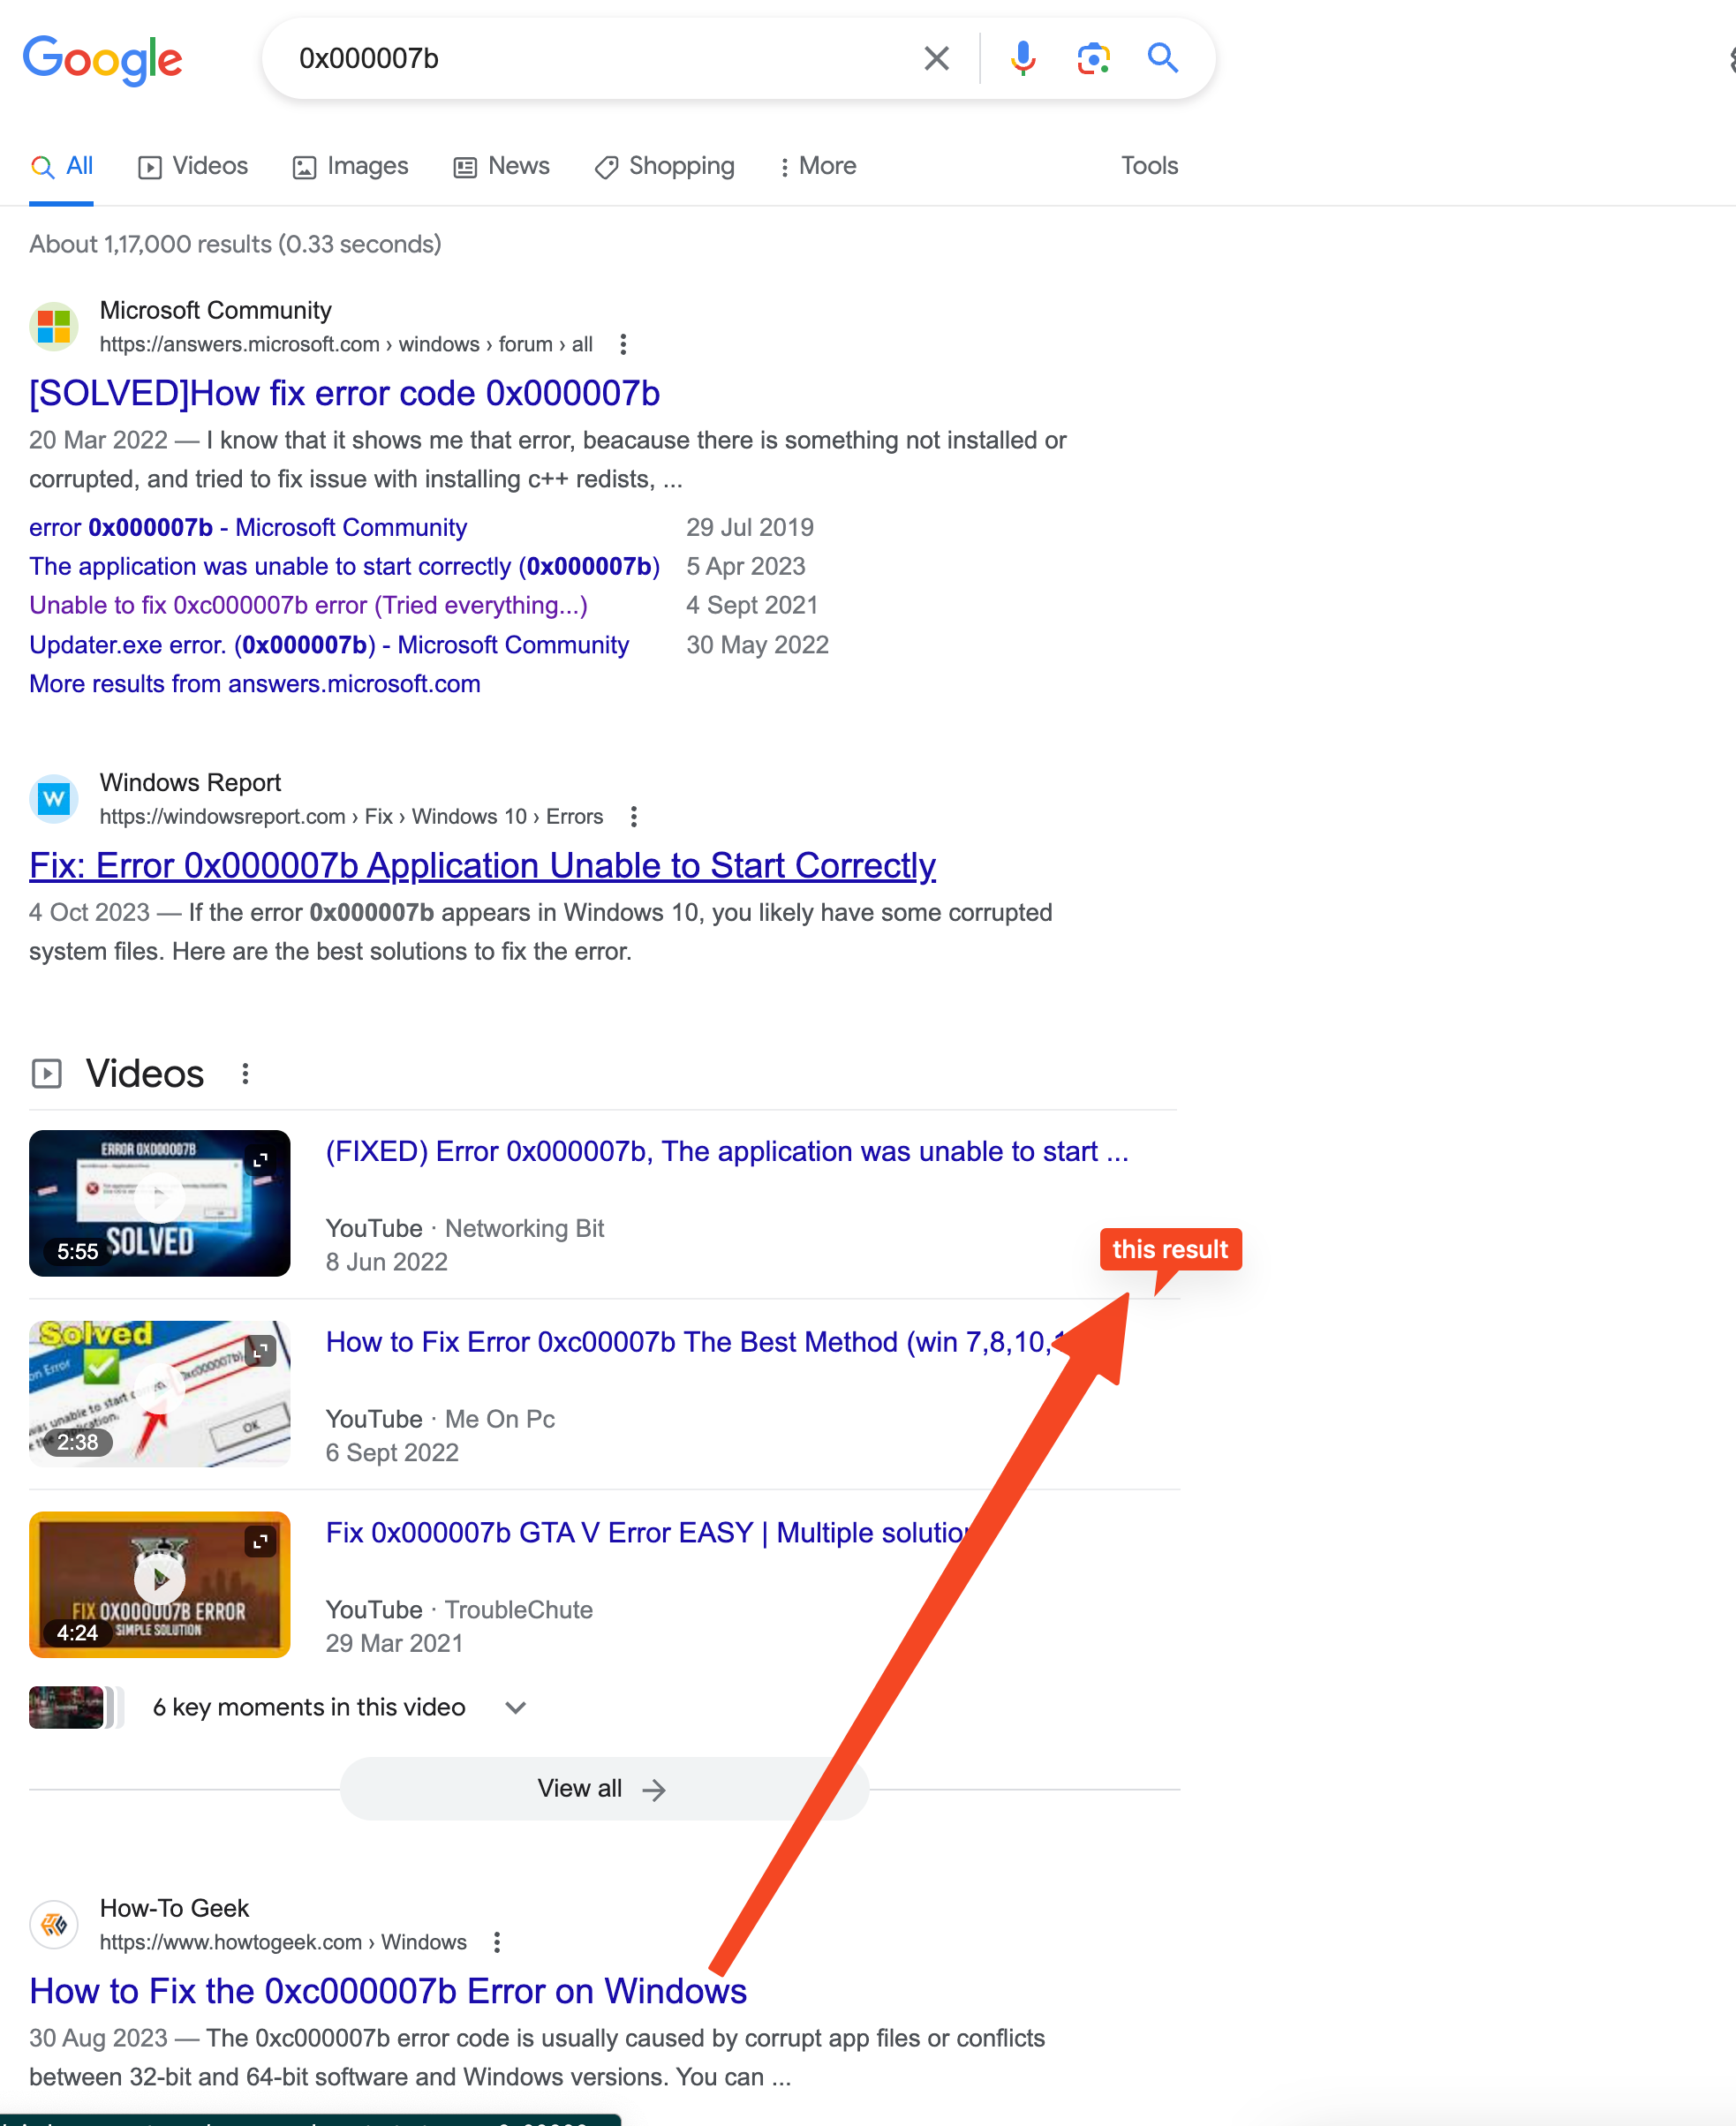Clear the search box with the X icon

(x=936, y=58)
